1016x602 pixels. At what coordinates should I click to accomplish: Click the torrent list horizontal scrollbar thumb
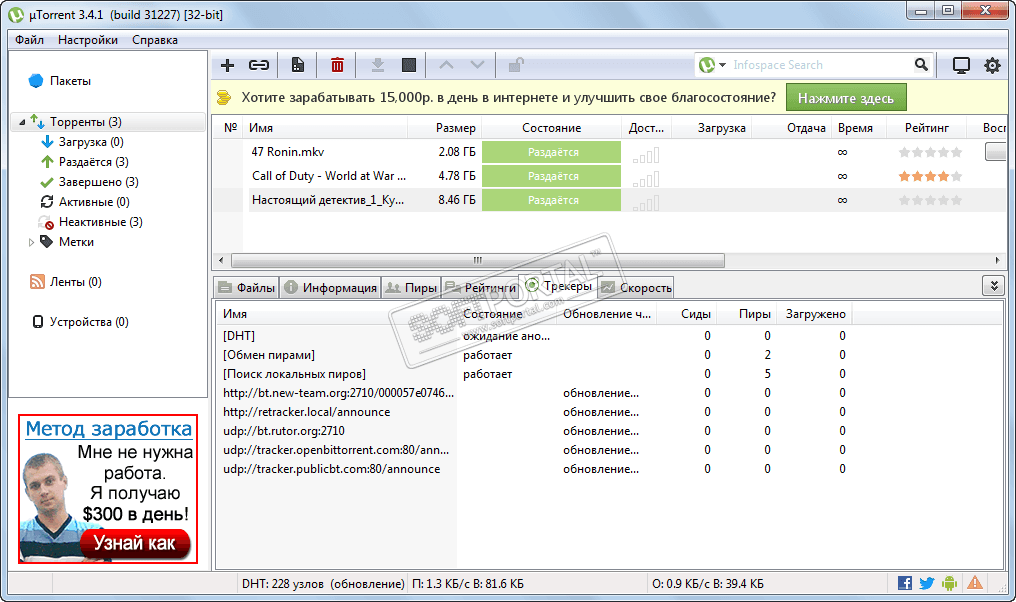tap(478, 260)
